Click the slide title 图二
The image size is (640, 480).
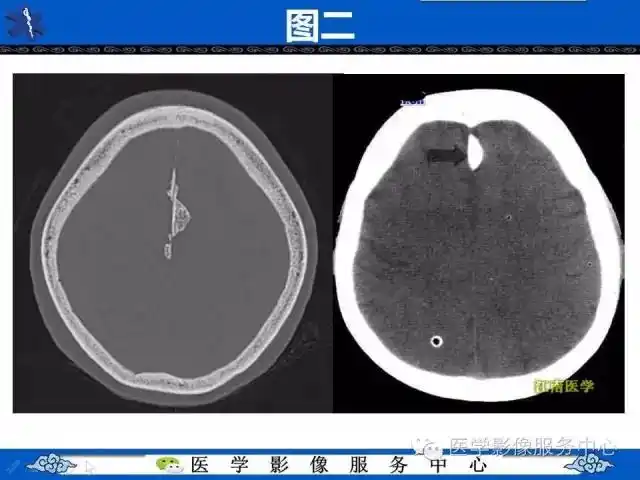coord(319,24)
